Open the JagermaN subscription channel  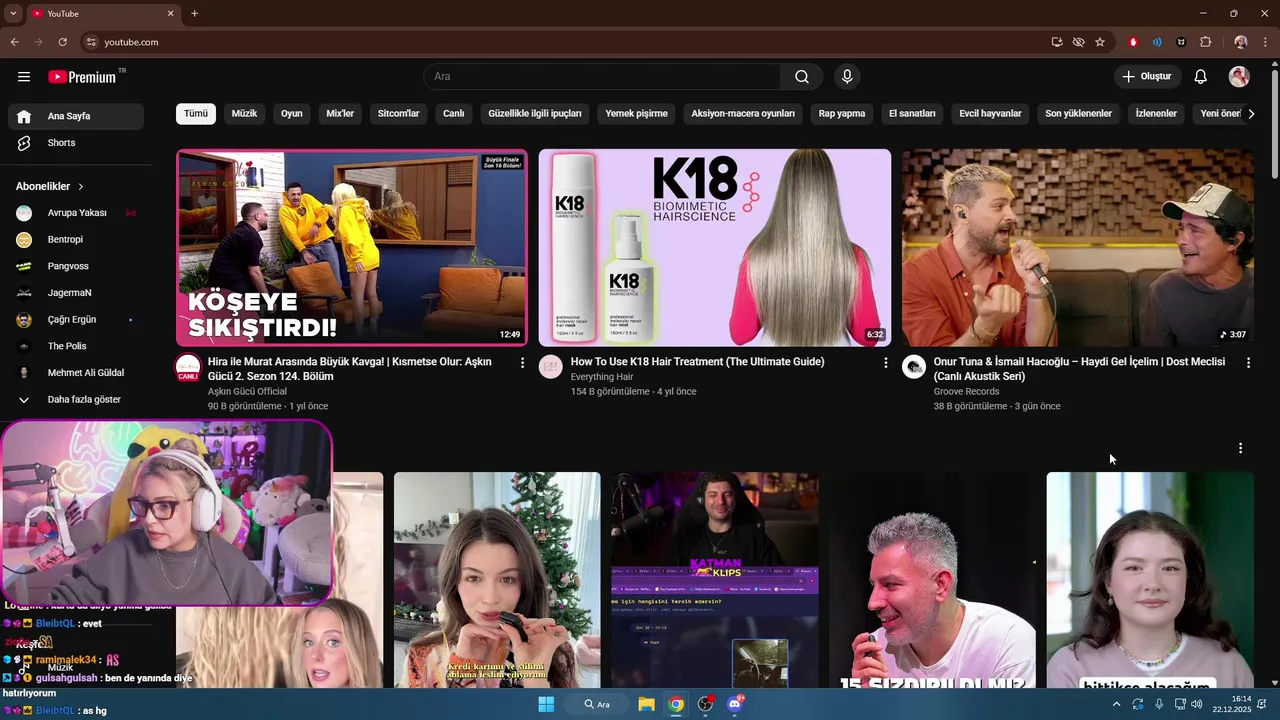pos(76,293)
